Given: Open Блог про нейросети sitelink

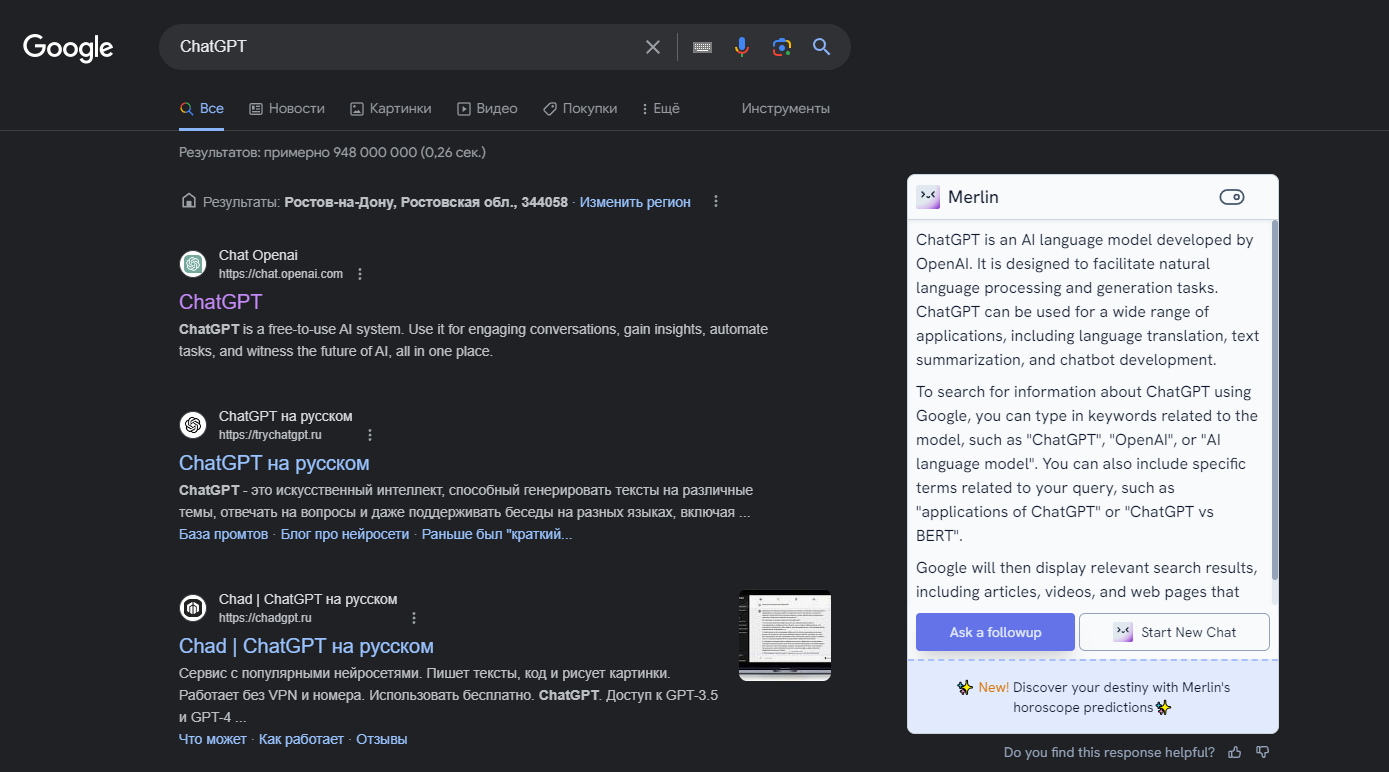Looking at the screenshot, I should pos(345,535).
